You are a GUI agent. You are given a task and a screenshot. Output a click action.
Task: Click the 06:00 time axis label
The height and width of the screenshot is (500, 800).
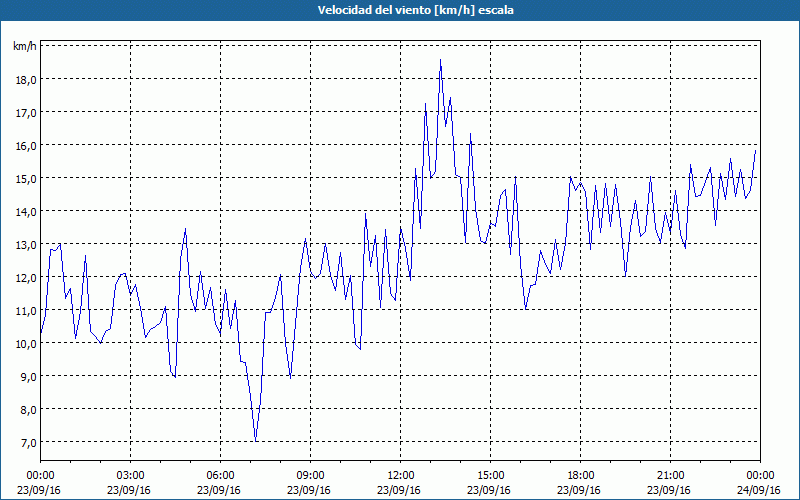220,475
